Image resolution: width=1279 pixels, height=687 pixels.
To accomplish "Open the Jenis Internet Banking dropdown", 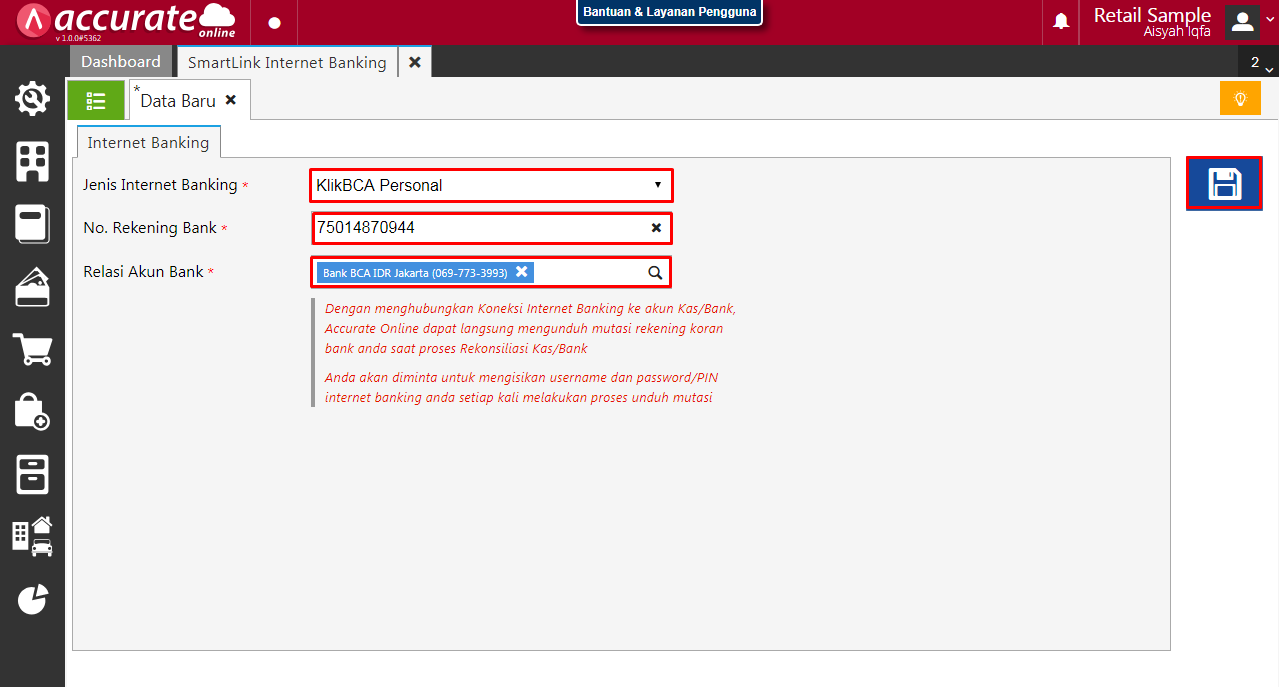I will (490, 185).
